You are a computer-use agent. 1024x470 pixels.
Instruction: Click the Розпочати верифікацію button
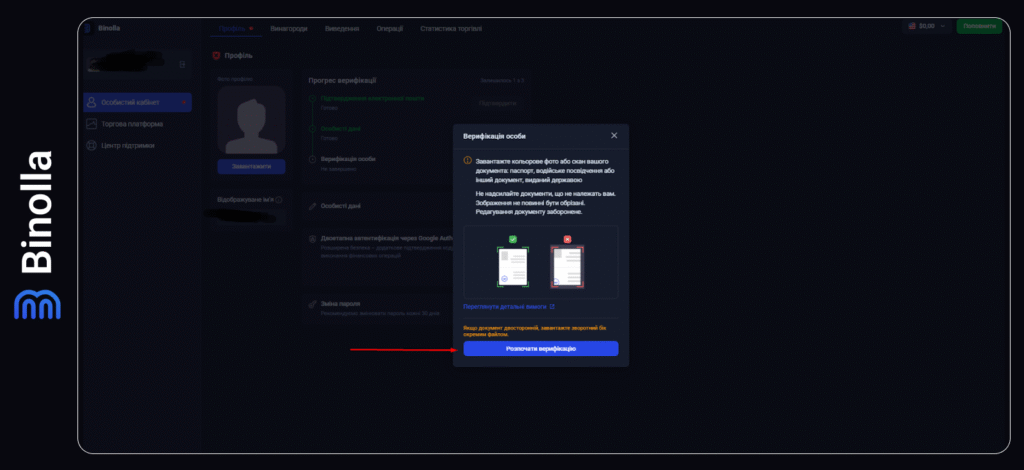(540, 348)
